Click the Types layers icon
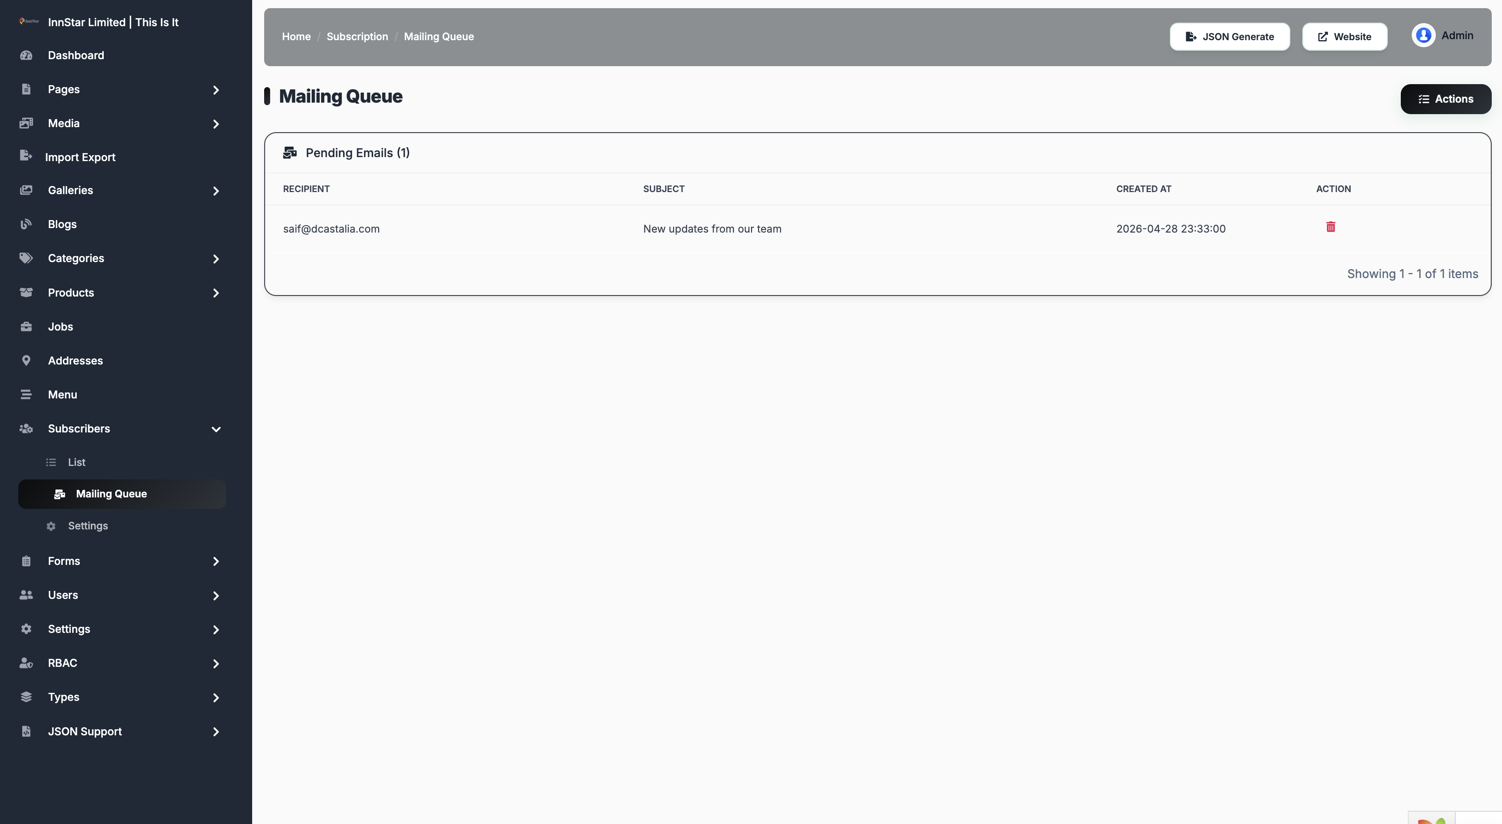The width and height of the screenshot is (1502, 824). [x=26, y=697]
